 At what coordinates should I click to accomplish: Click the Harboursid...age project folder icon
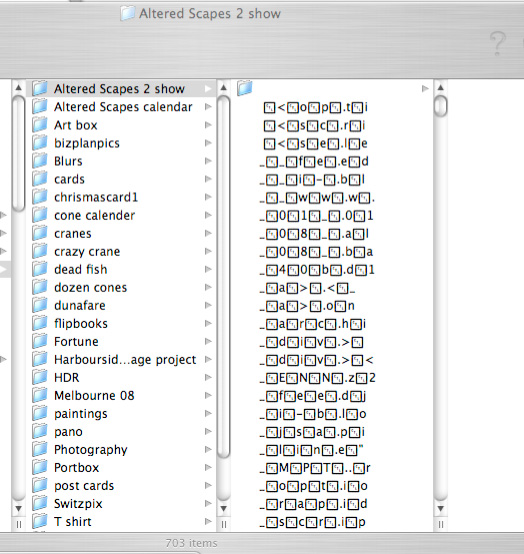(40, 359)
